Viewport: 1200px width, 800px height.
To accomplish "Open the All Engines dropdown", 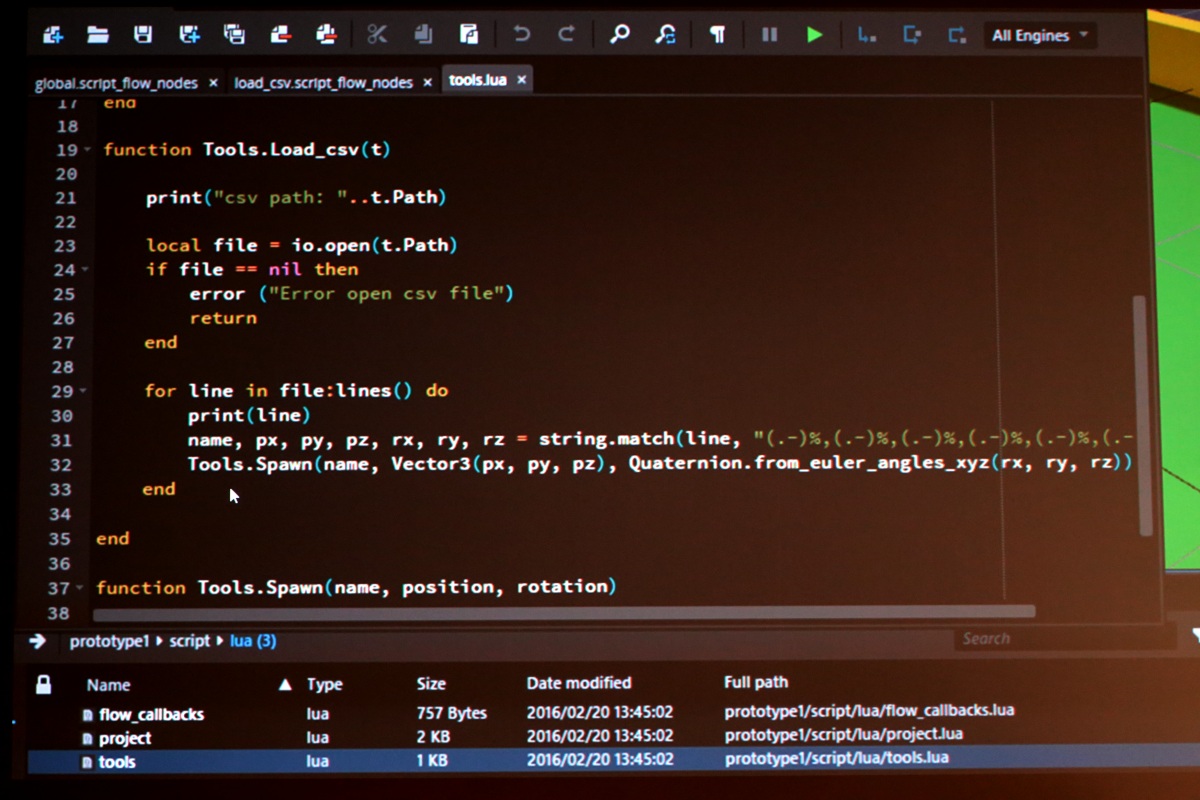I will [1039, 36].
